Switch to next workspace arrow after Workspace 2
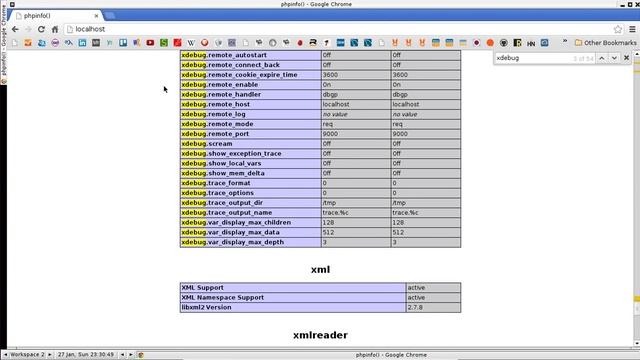Screen dimensions: 640x360 (x=50, y=355)
